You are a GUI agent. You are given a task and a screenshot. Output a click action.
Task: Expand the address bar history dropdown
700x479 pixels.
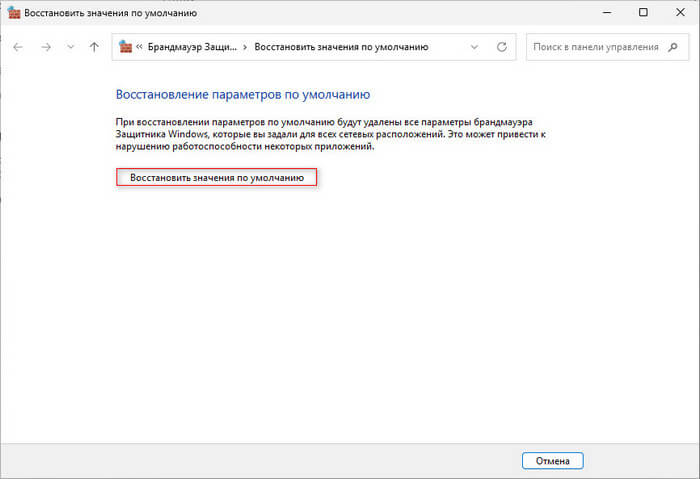tap(474, 47)
